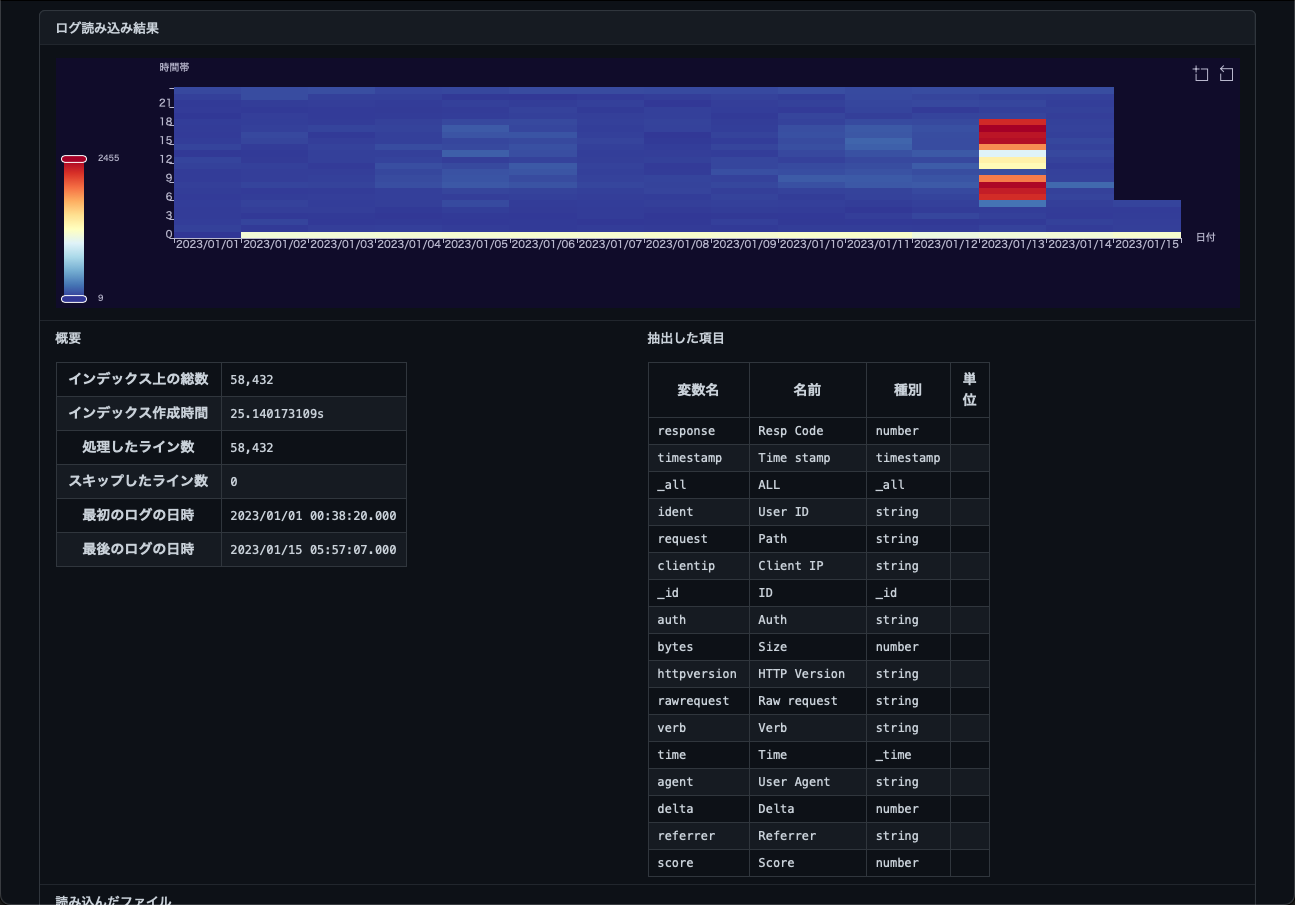Screen dimensions: 1295x905
Task: Click the 種別 column header
Action: click(x=907, y=390)
